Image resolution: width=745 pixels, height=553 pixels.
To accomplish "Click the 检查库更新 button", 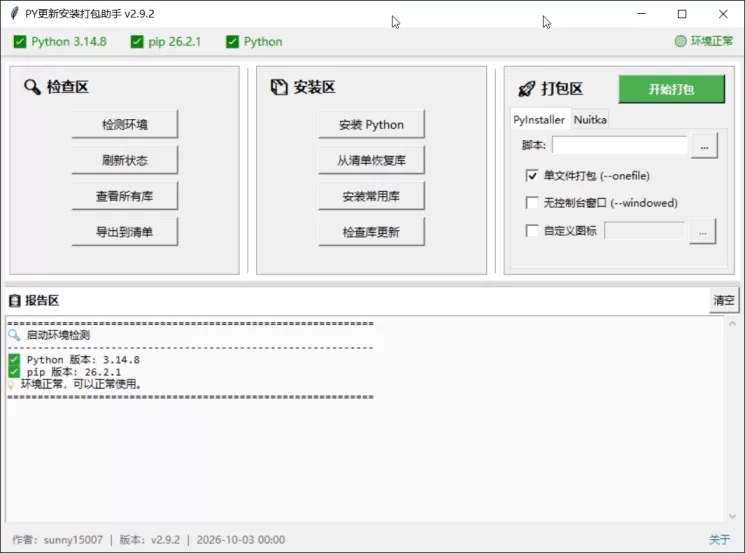I will point(372,232).
